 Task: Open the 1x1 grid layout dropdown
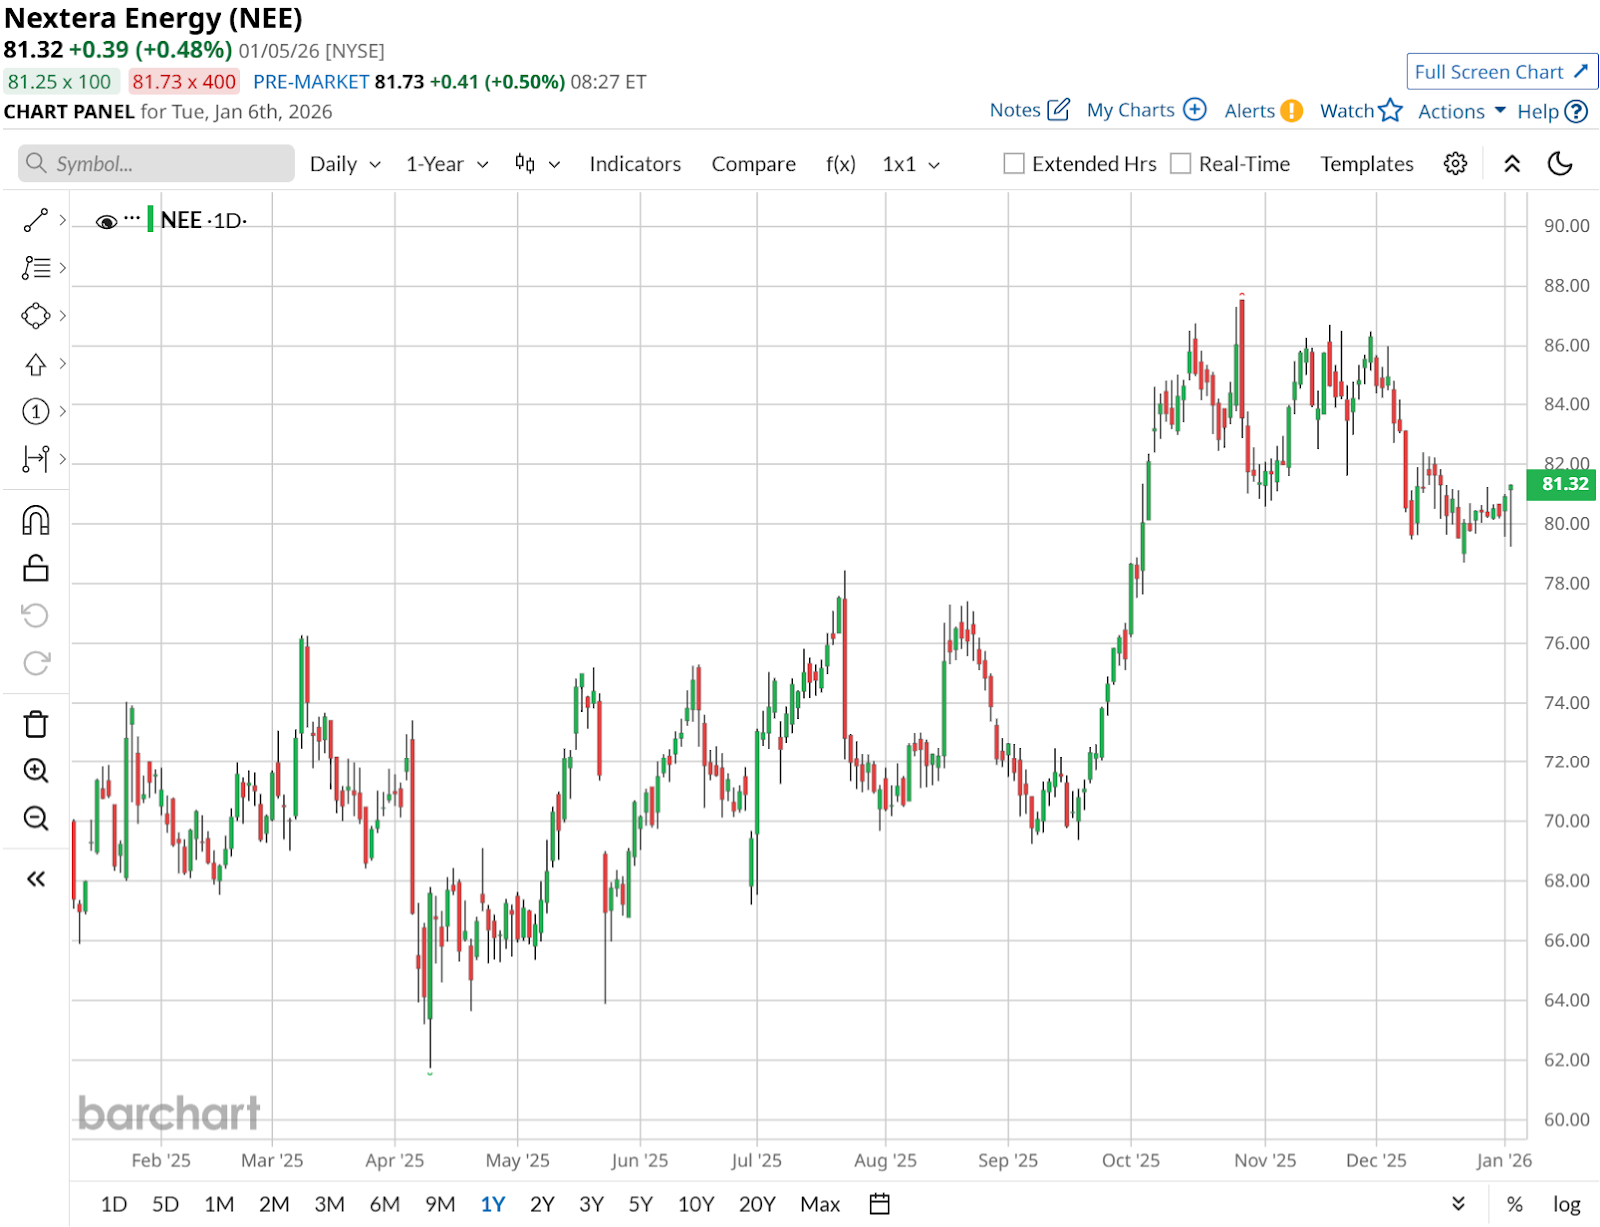[x=911, y=164]
